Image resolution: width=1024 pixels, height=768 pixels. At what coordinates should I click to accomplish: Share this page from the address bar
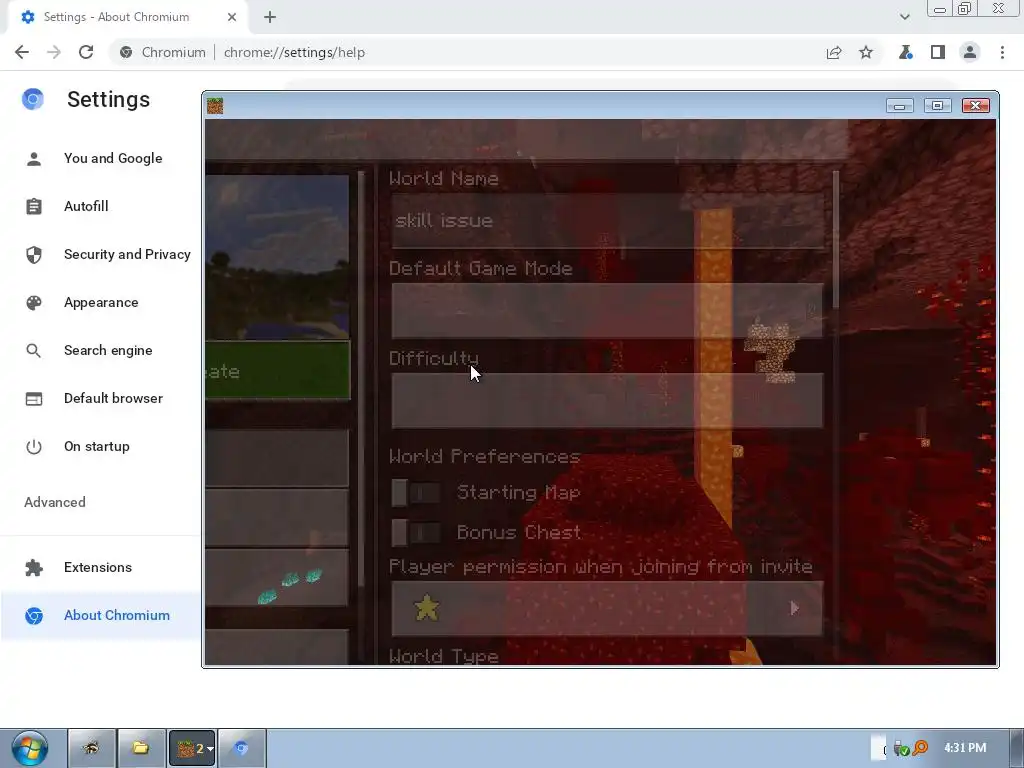point(834,52)
